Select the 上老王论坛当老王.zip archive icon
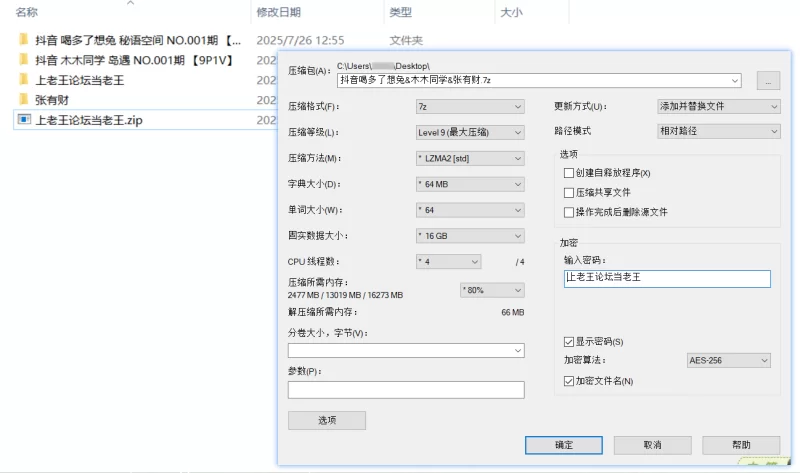Image resolution: width=800 pixels, height=473 pixels. click(23, 119)
